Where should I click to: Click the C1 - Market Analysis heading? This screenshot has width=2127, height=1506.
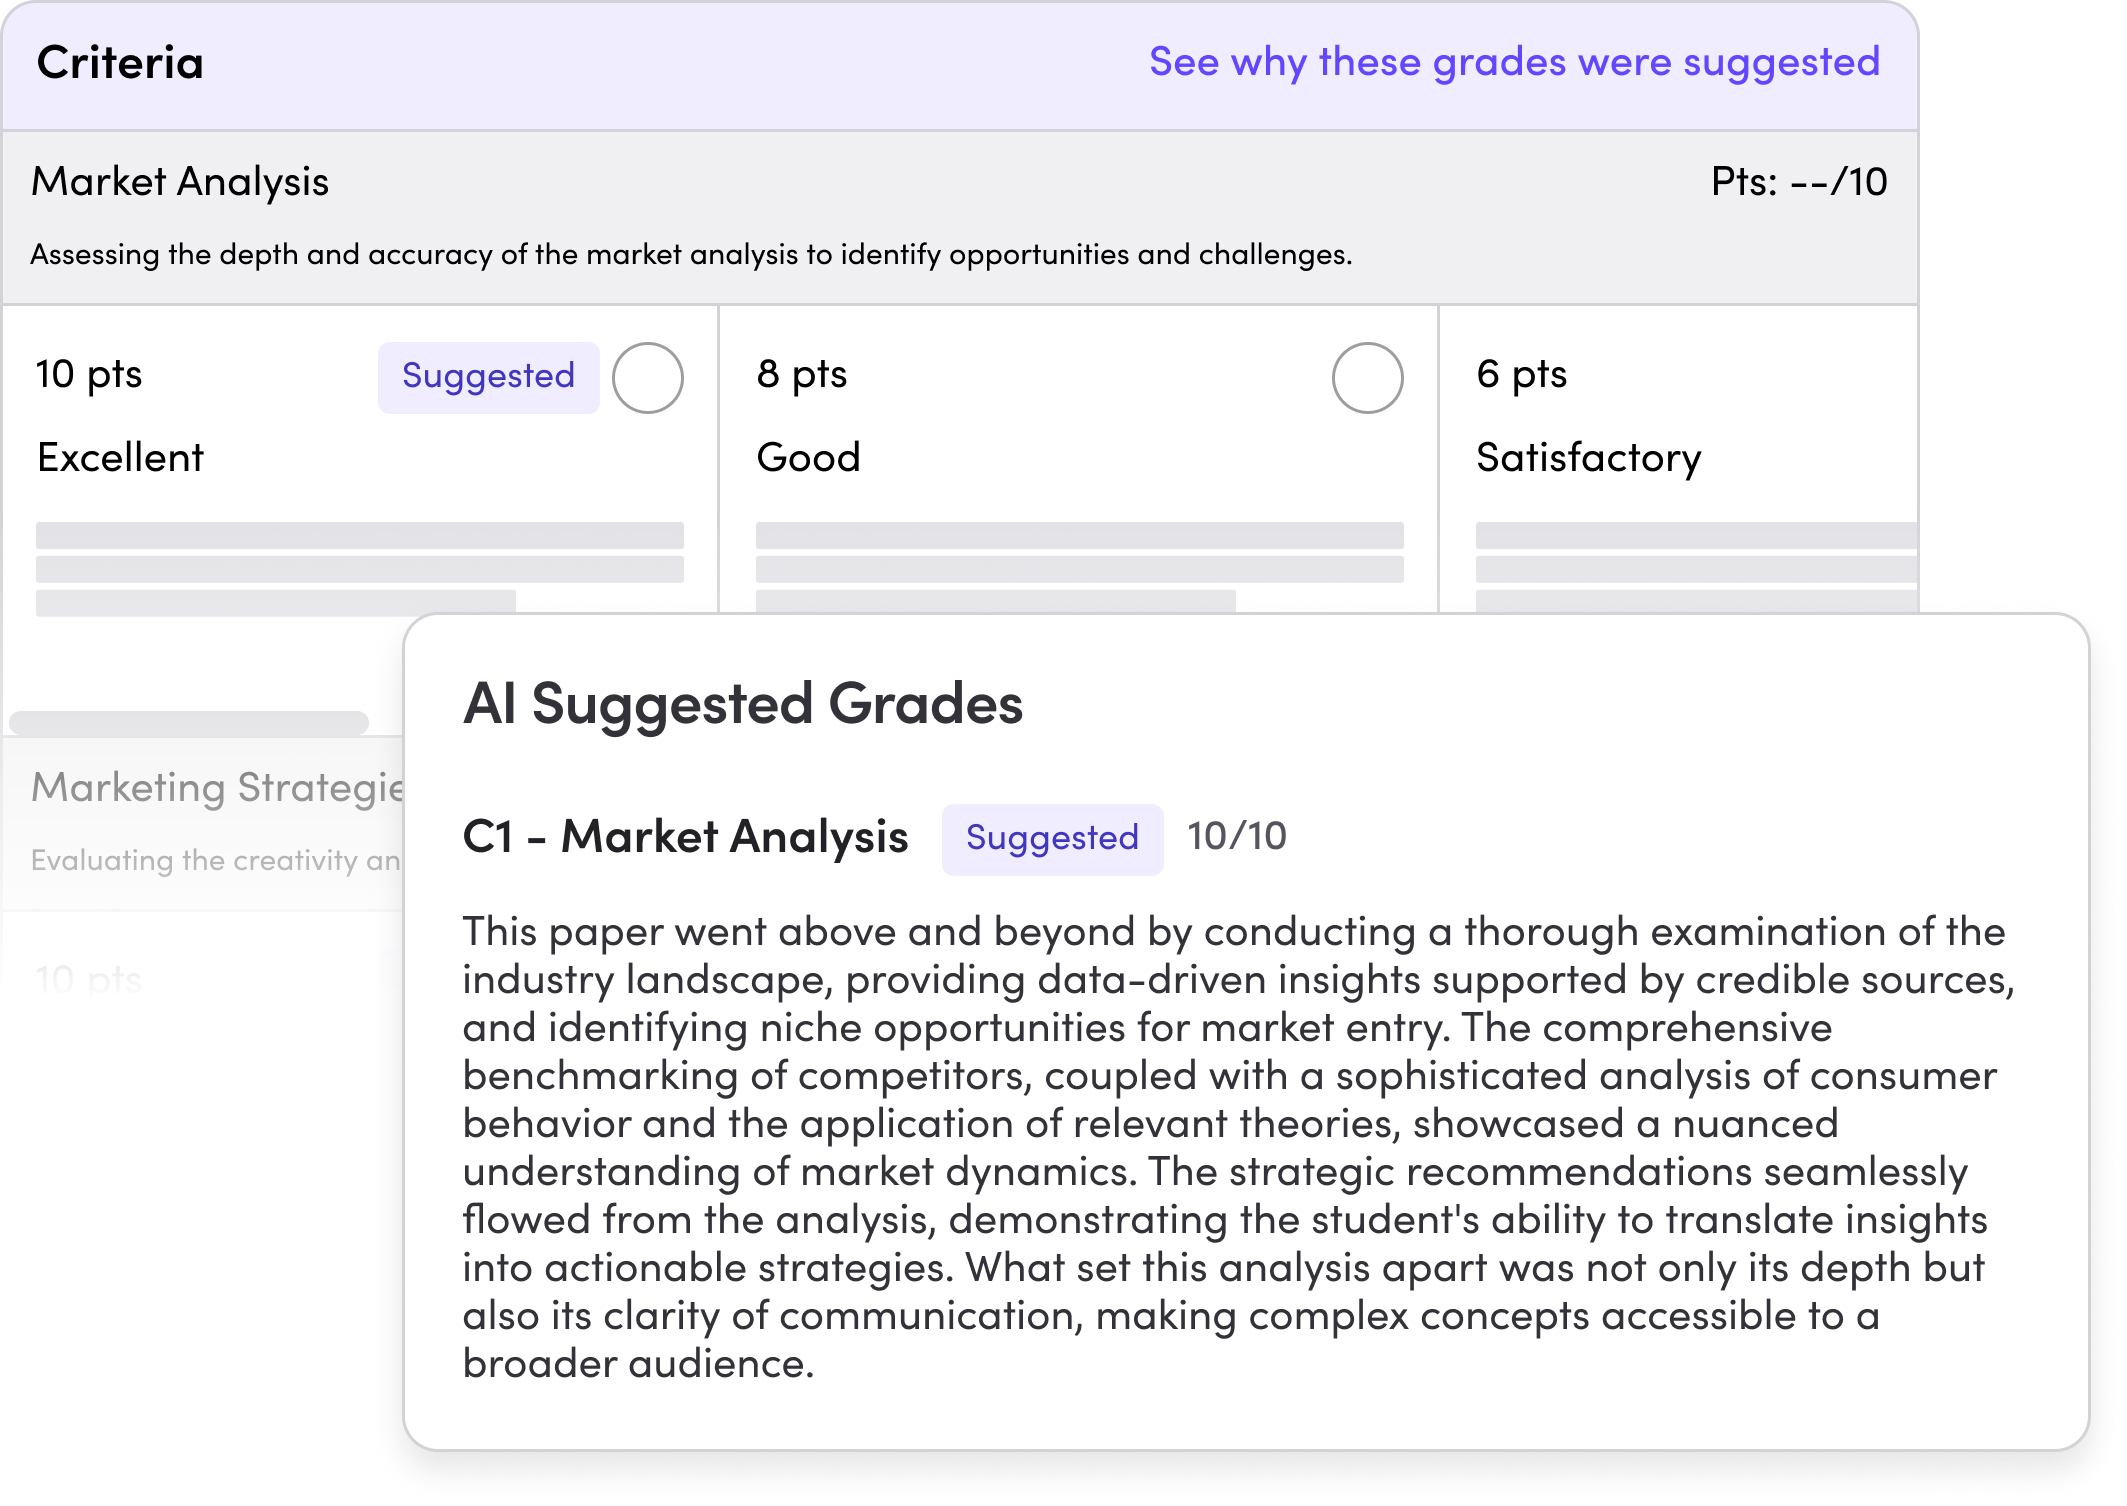tap(685, 837)
